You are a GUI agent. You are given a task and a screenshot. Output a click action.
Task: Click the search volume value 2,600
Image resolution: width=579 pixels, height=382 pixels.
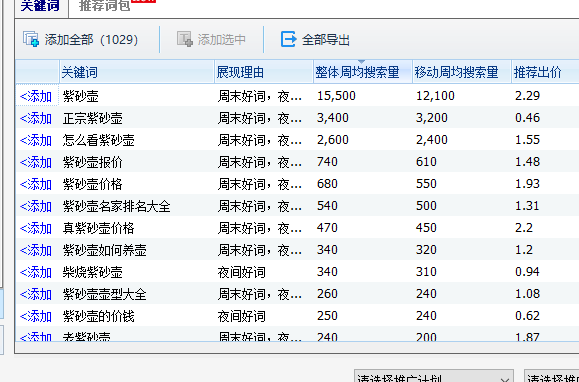click(333, 140)
